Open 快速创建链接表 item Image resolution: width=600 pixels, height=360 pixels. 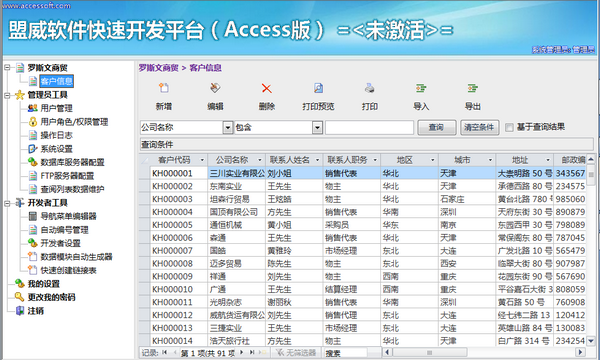point(68,270)
